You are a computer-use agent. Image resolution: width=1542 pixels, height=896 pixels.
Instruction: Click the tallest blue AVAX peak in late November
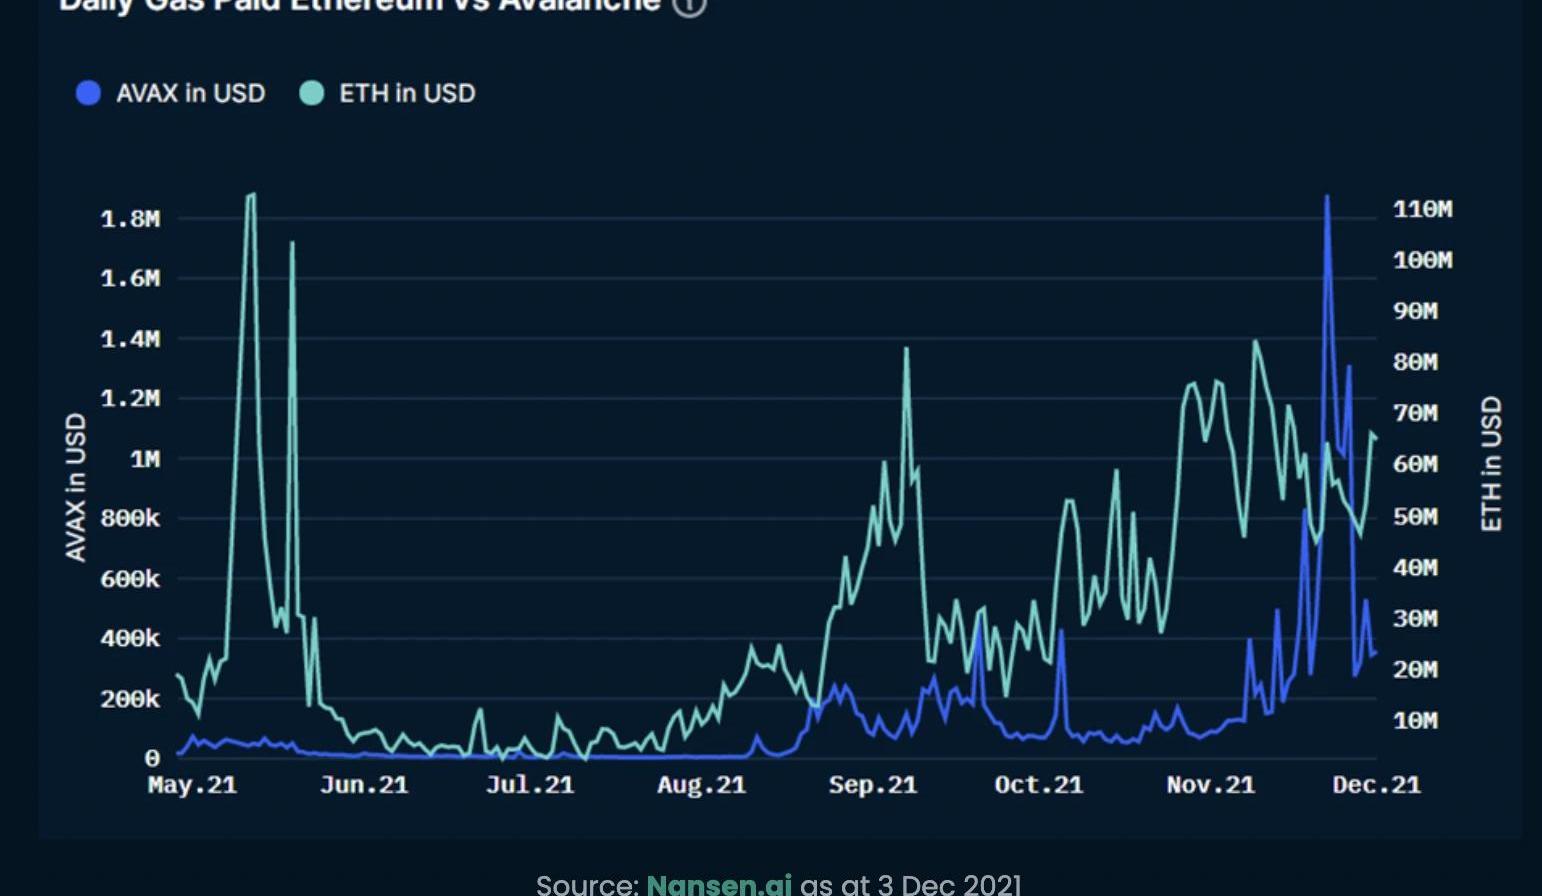coord(1327,198)
